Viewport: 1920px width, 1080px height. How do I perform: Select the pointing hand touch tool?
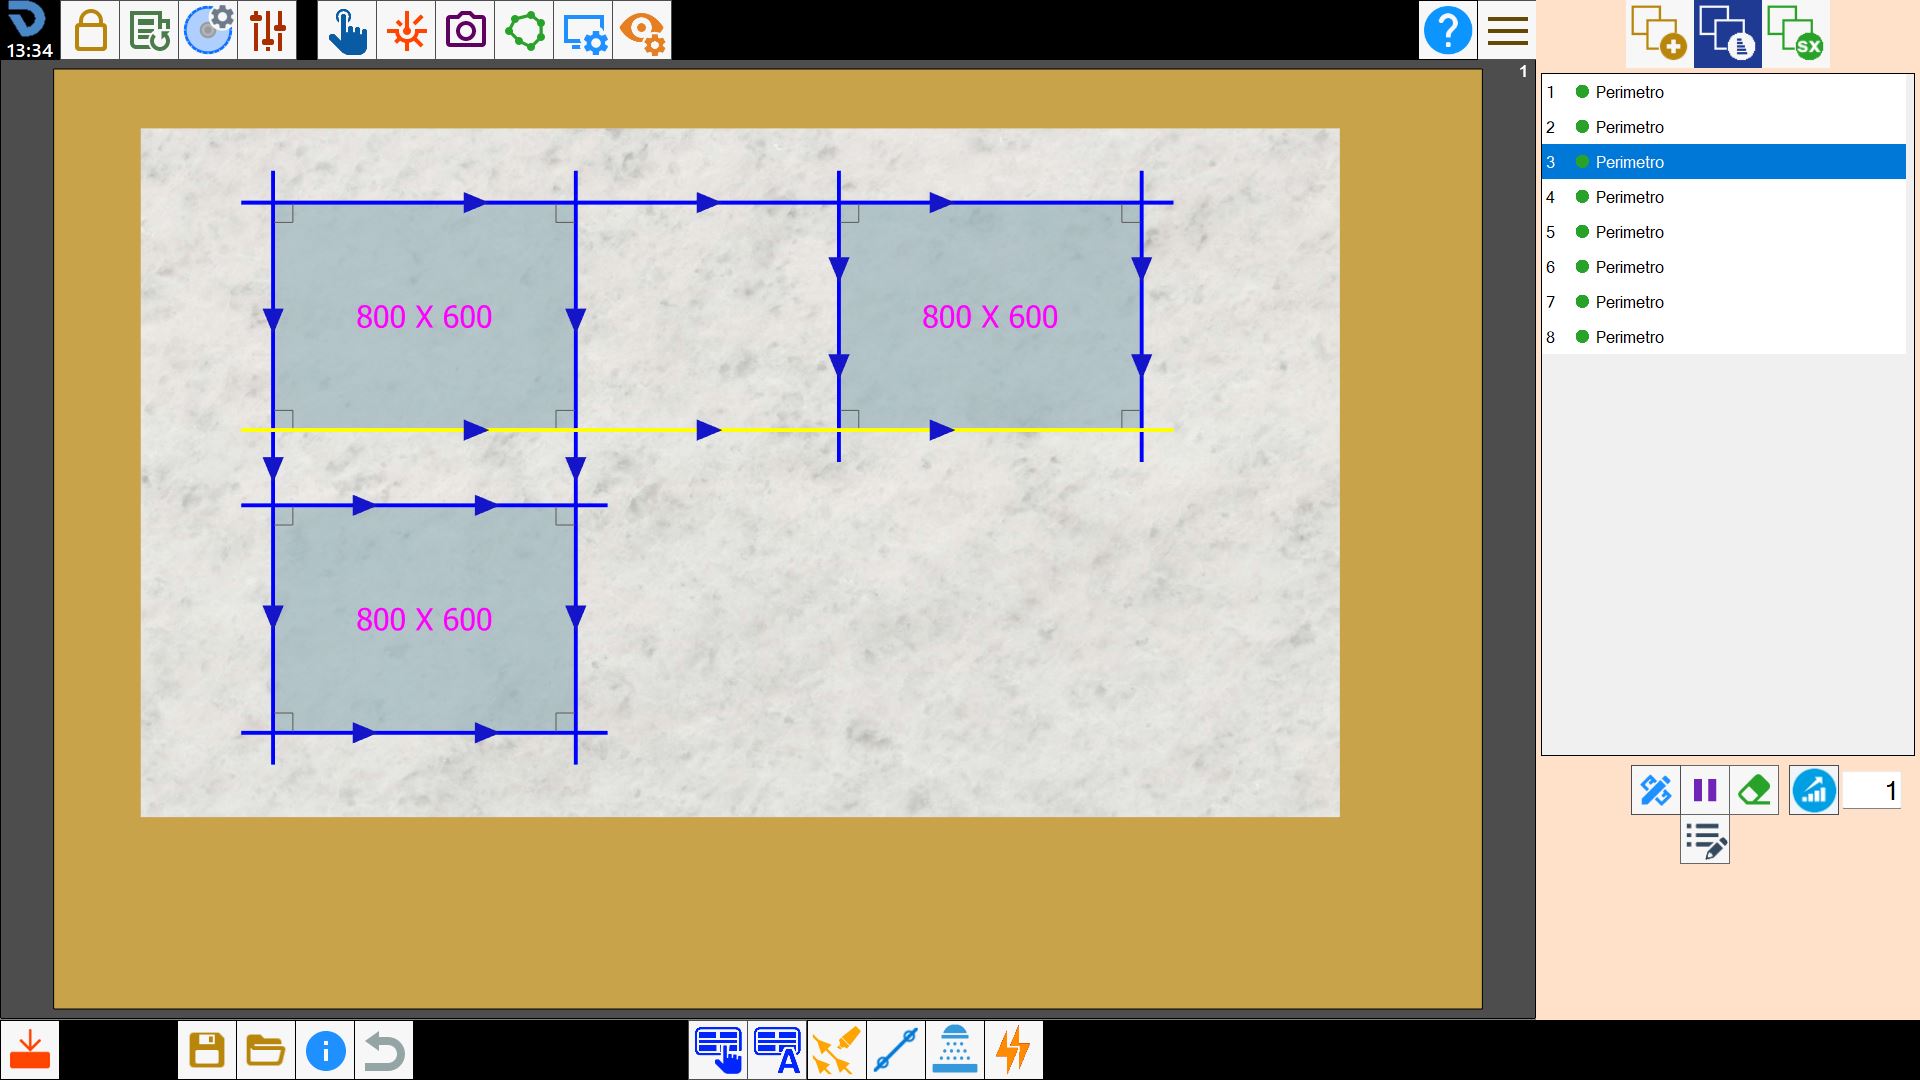point(347,30)
